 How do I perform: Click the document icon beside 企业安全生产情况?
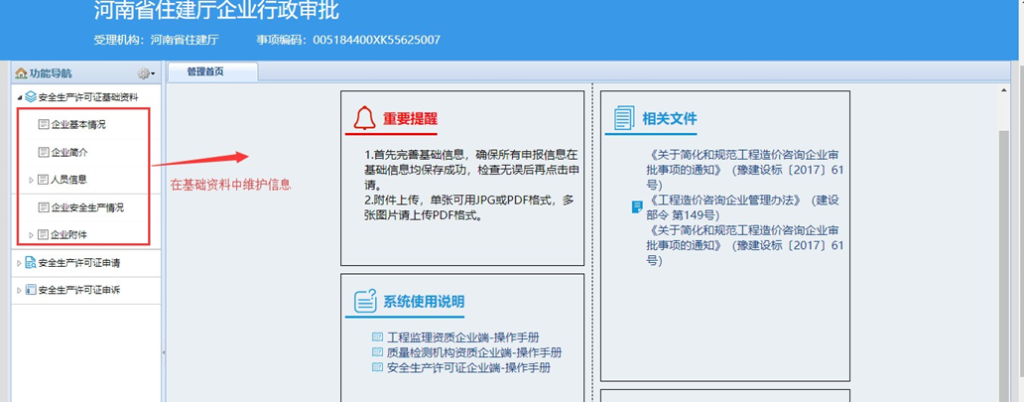tap(44, 208)
